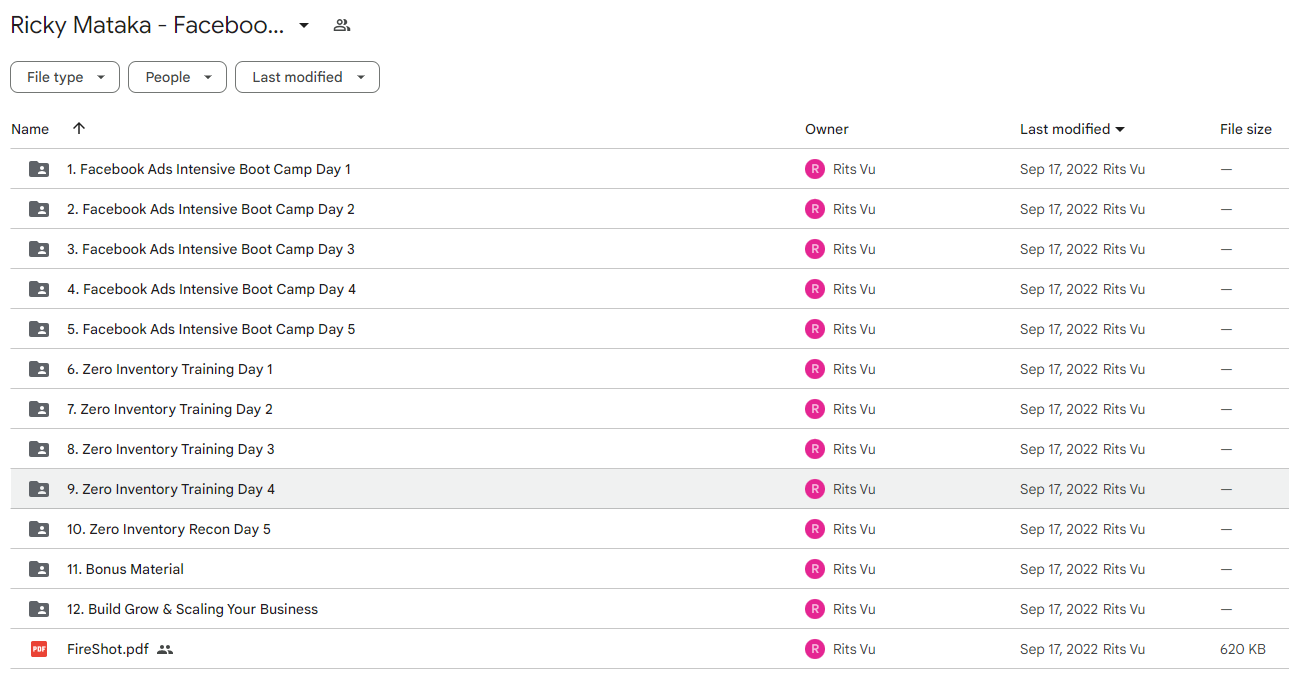Open the File type filter dropdown
This screenshot has height=700, width=1289.
pos(65,77)
